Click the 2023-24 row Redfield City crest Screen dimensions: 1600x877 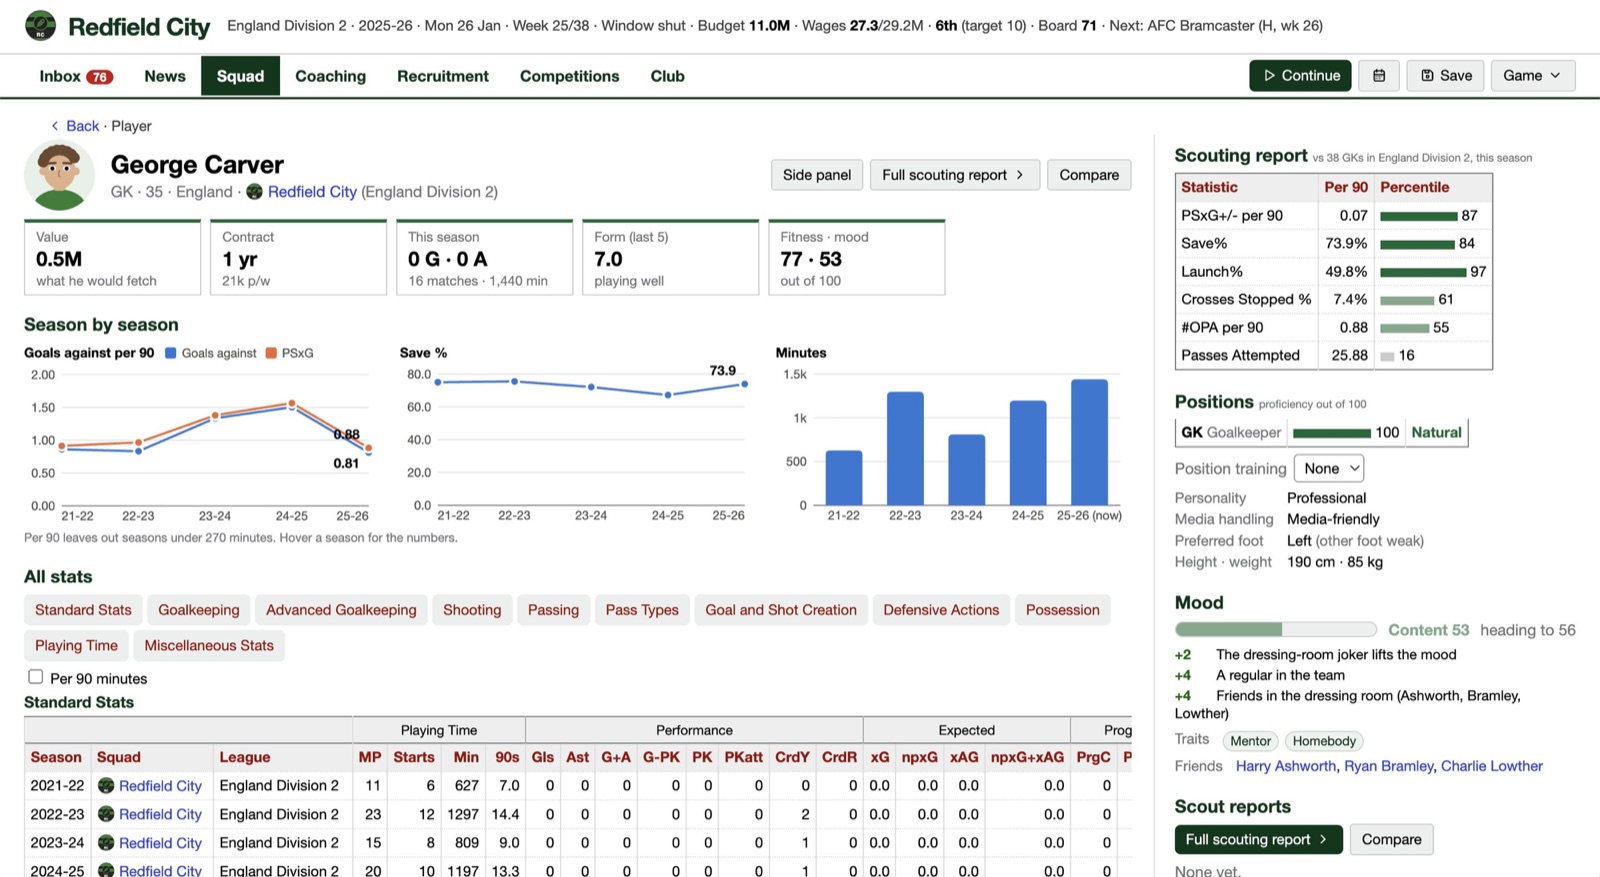(106, 843)
